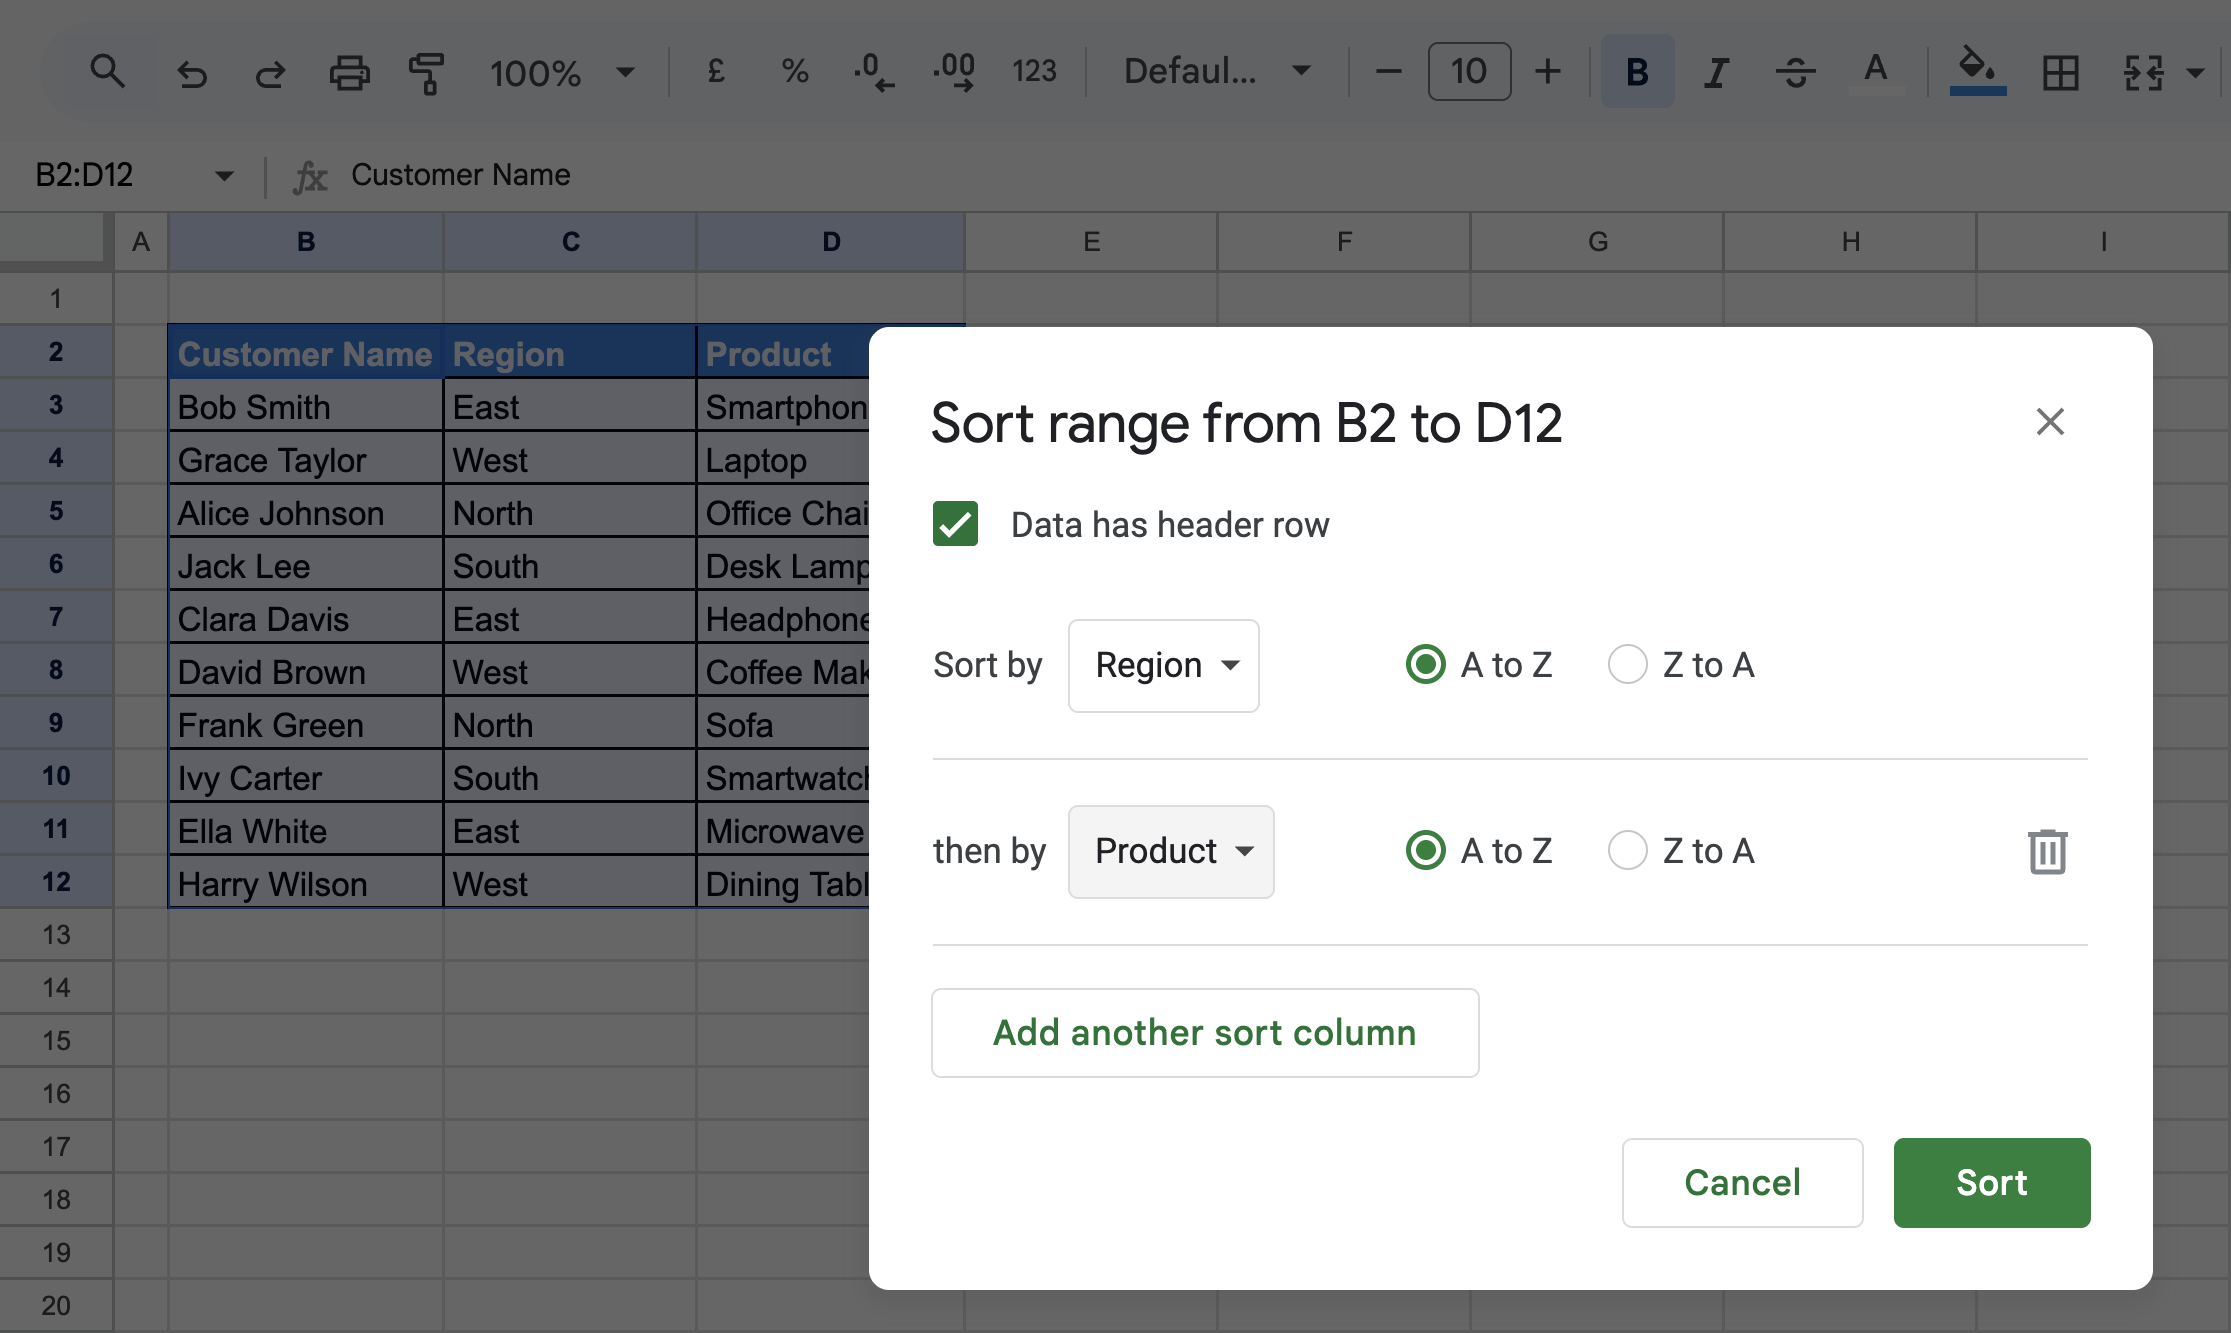This screenshot has width=2231, height=1333.
Task: Click the green Sort button
Action: pos(1991,1182)
